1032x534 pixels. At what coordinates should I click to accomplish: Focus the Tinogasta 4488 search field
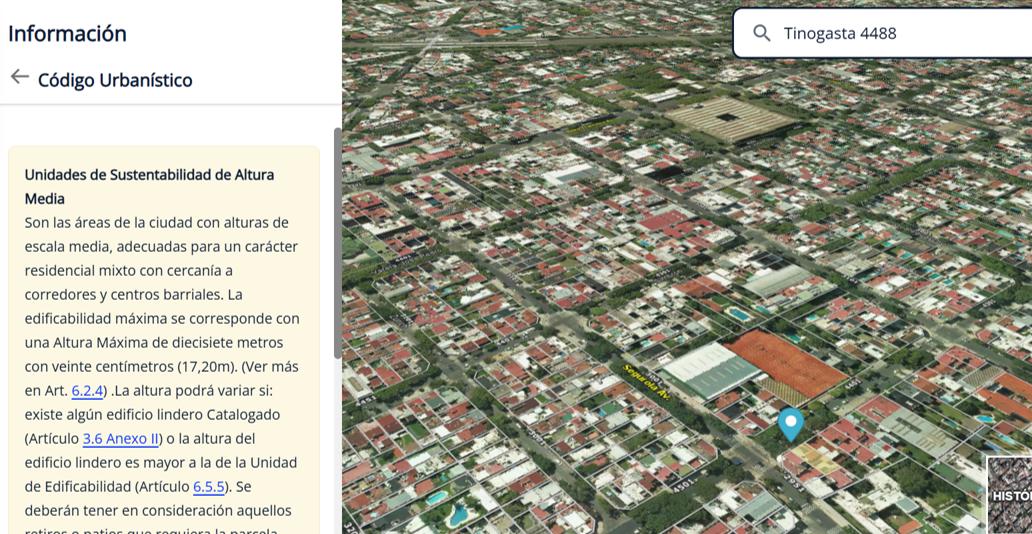tap(882, 34)
